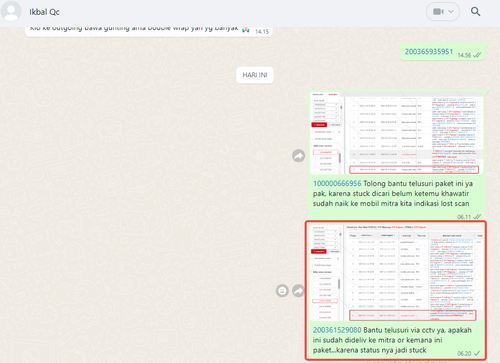React with emoji on second screenshot message

coord(282,291)
